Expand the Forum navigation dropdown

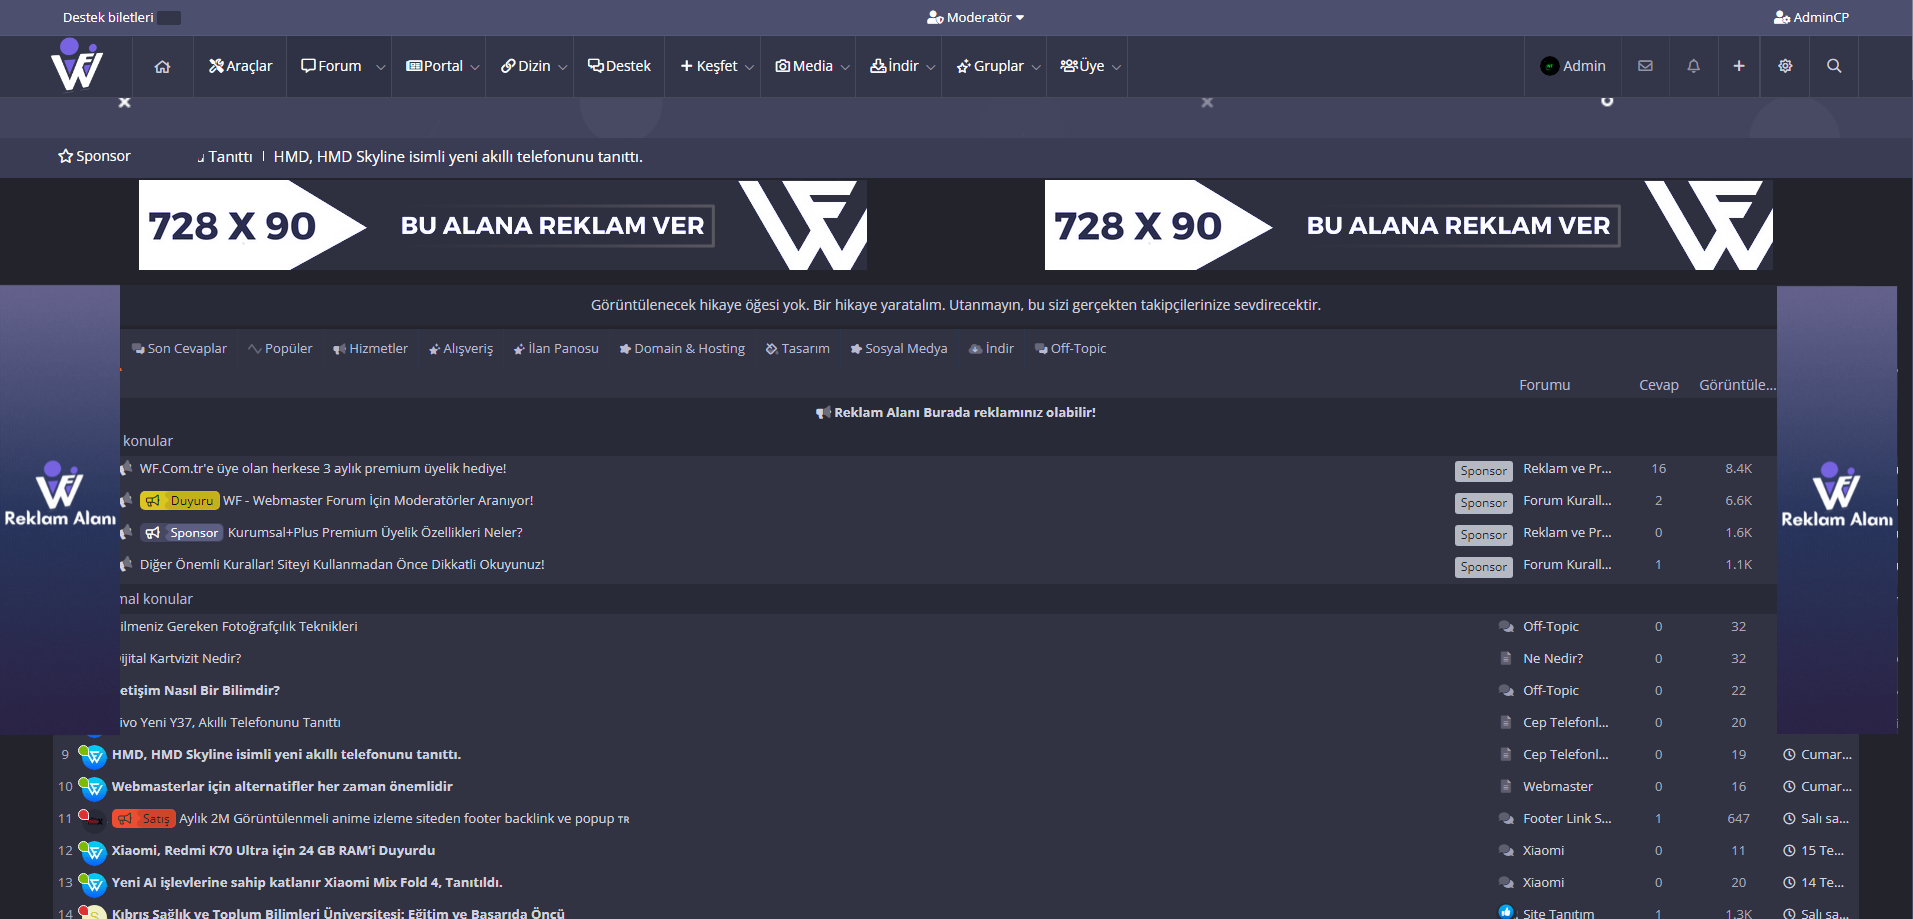(380, 66)
